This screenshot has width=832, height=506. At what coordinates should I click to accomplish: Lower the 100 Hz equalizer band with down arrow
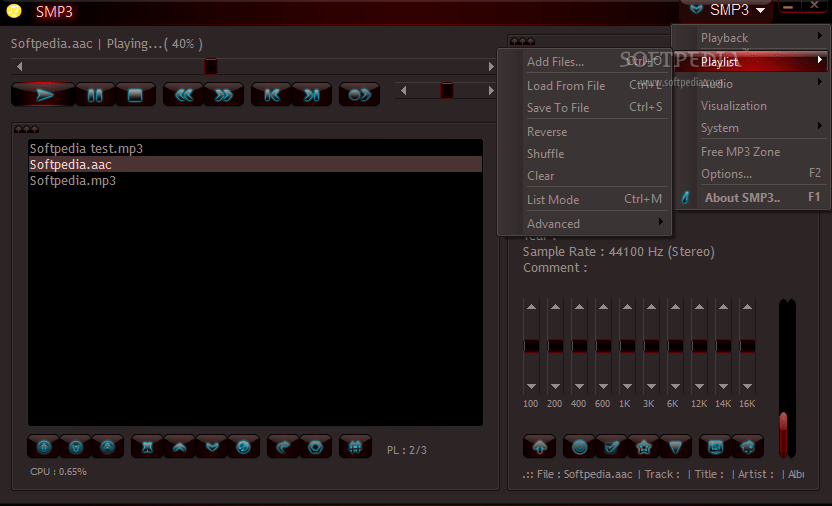pyautogui.click(x=531, y=386)
